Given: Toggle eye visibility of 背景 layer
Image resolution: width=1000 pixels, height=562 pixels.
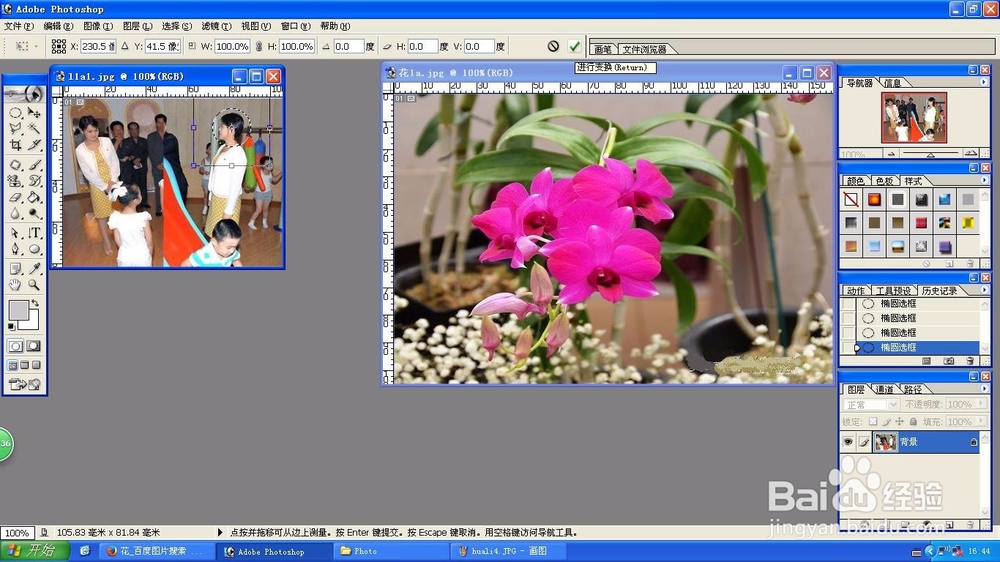Looking at the screenshot, I should pyautogui.click(x=848, y=441).
